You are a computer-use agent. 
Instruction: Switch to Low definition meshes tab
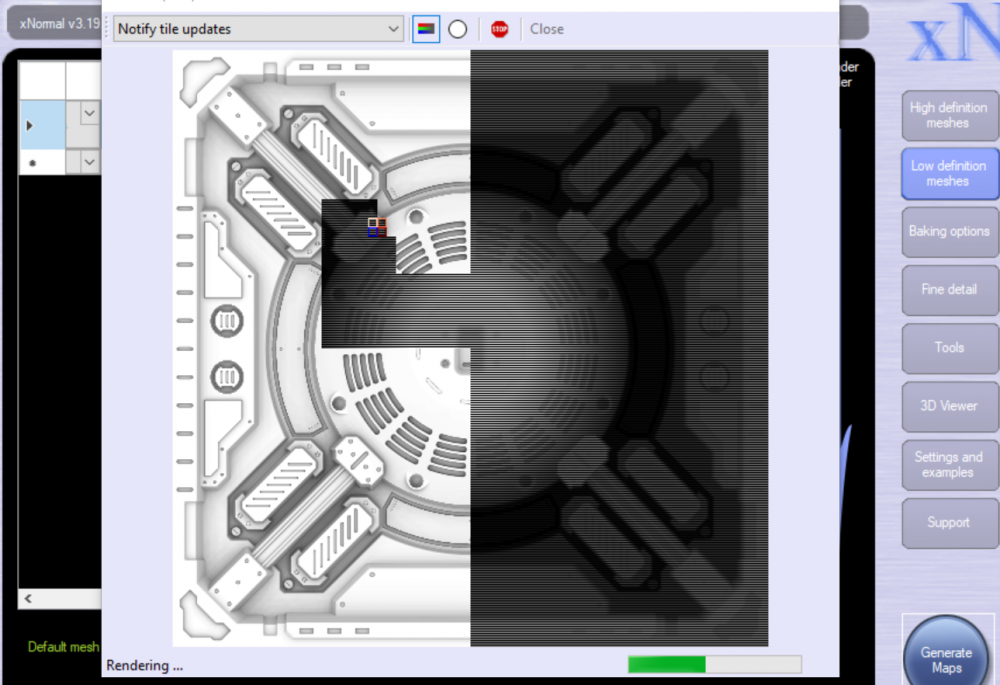[948, 173]
